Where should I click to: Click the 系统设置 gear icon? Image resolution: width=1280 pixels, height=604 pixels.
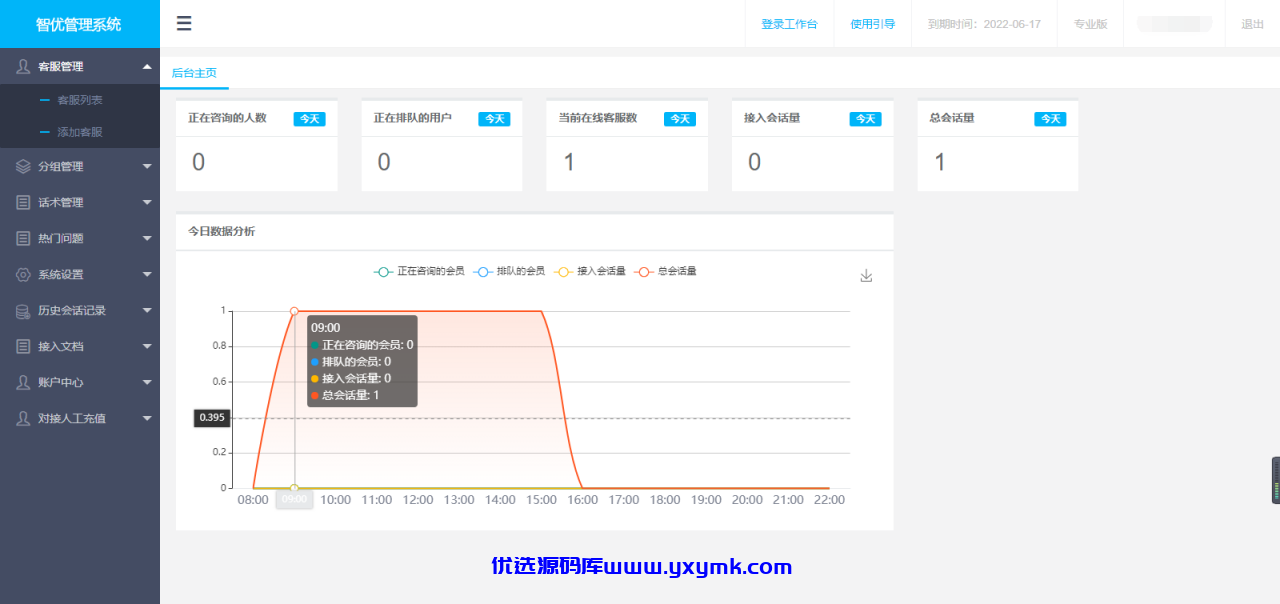[23, 274]
